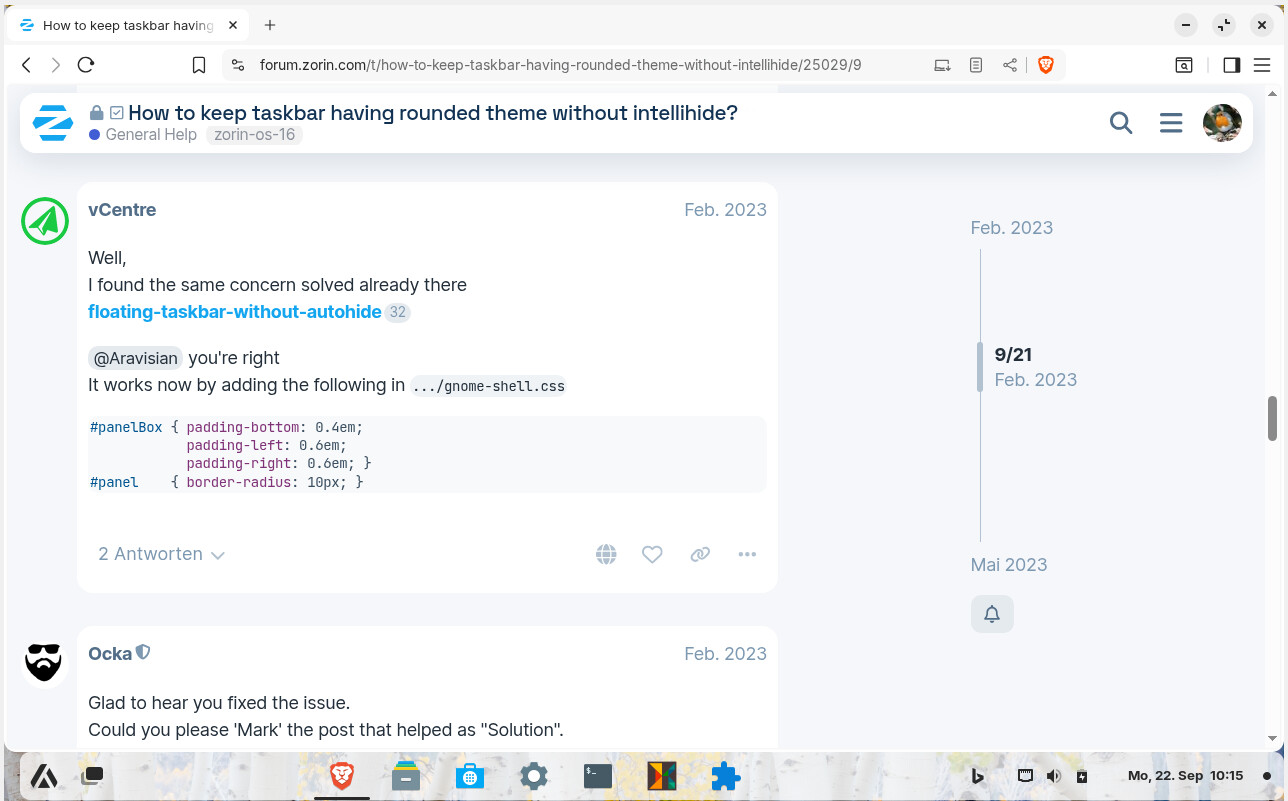This screenshot has height=801, width=1288.
Task: Open a new browser tab
Action: (x=270, y=25)
